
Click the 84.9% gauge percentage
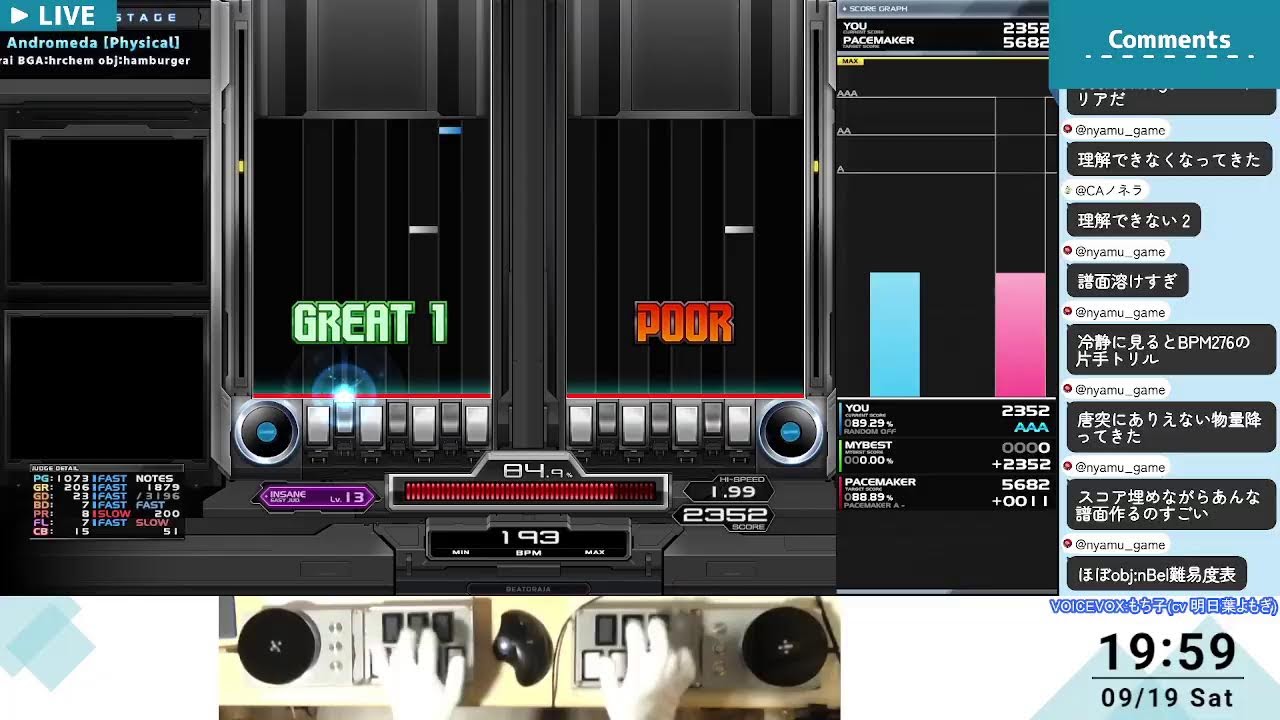[537, 469]
